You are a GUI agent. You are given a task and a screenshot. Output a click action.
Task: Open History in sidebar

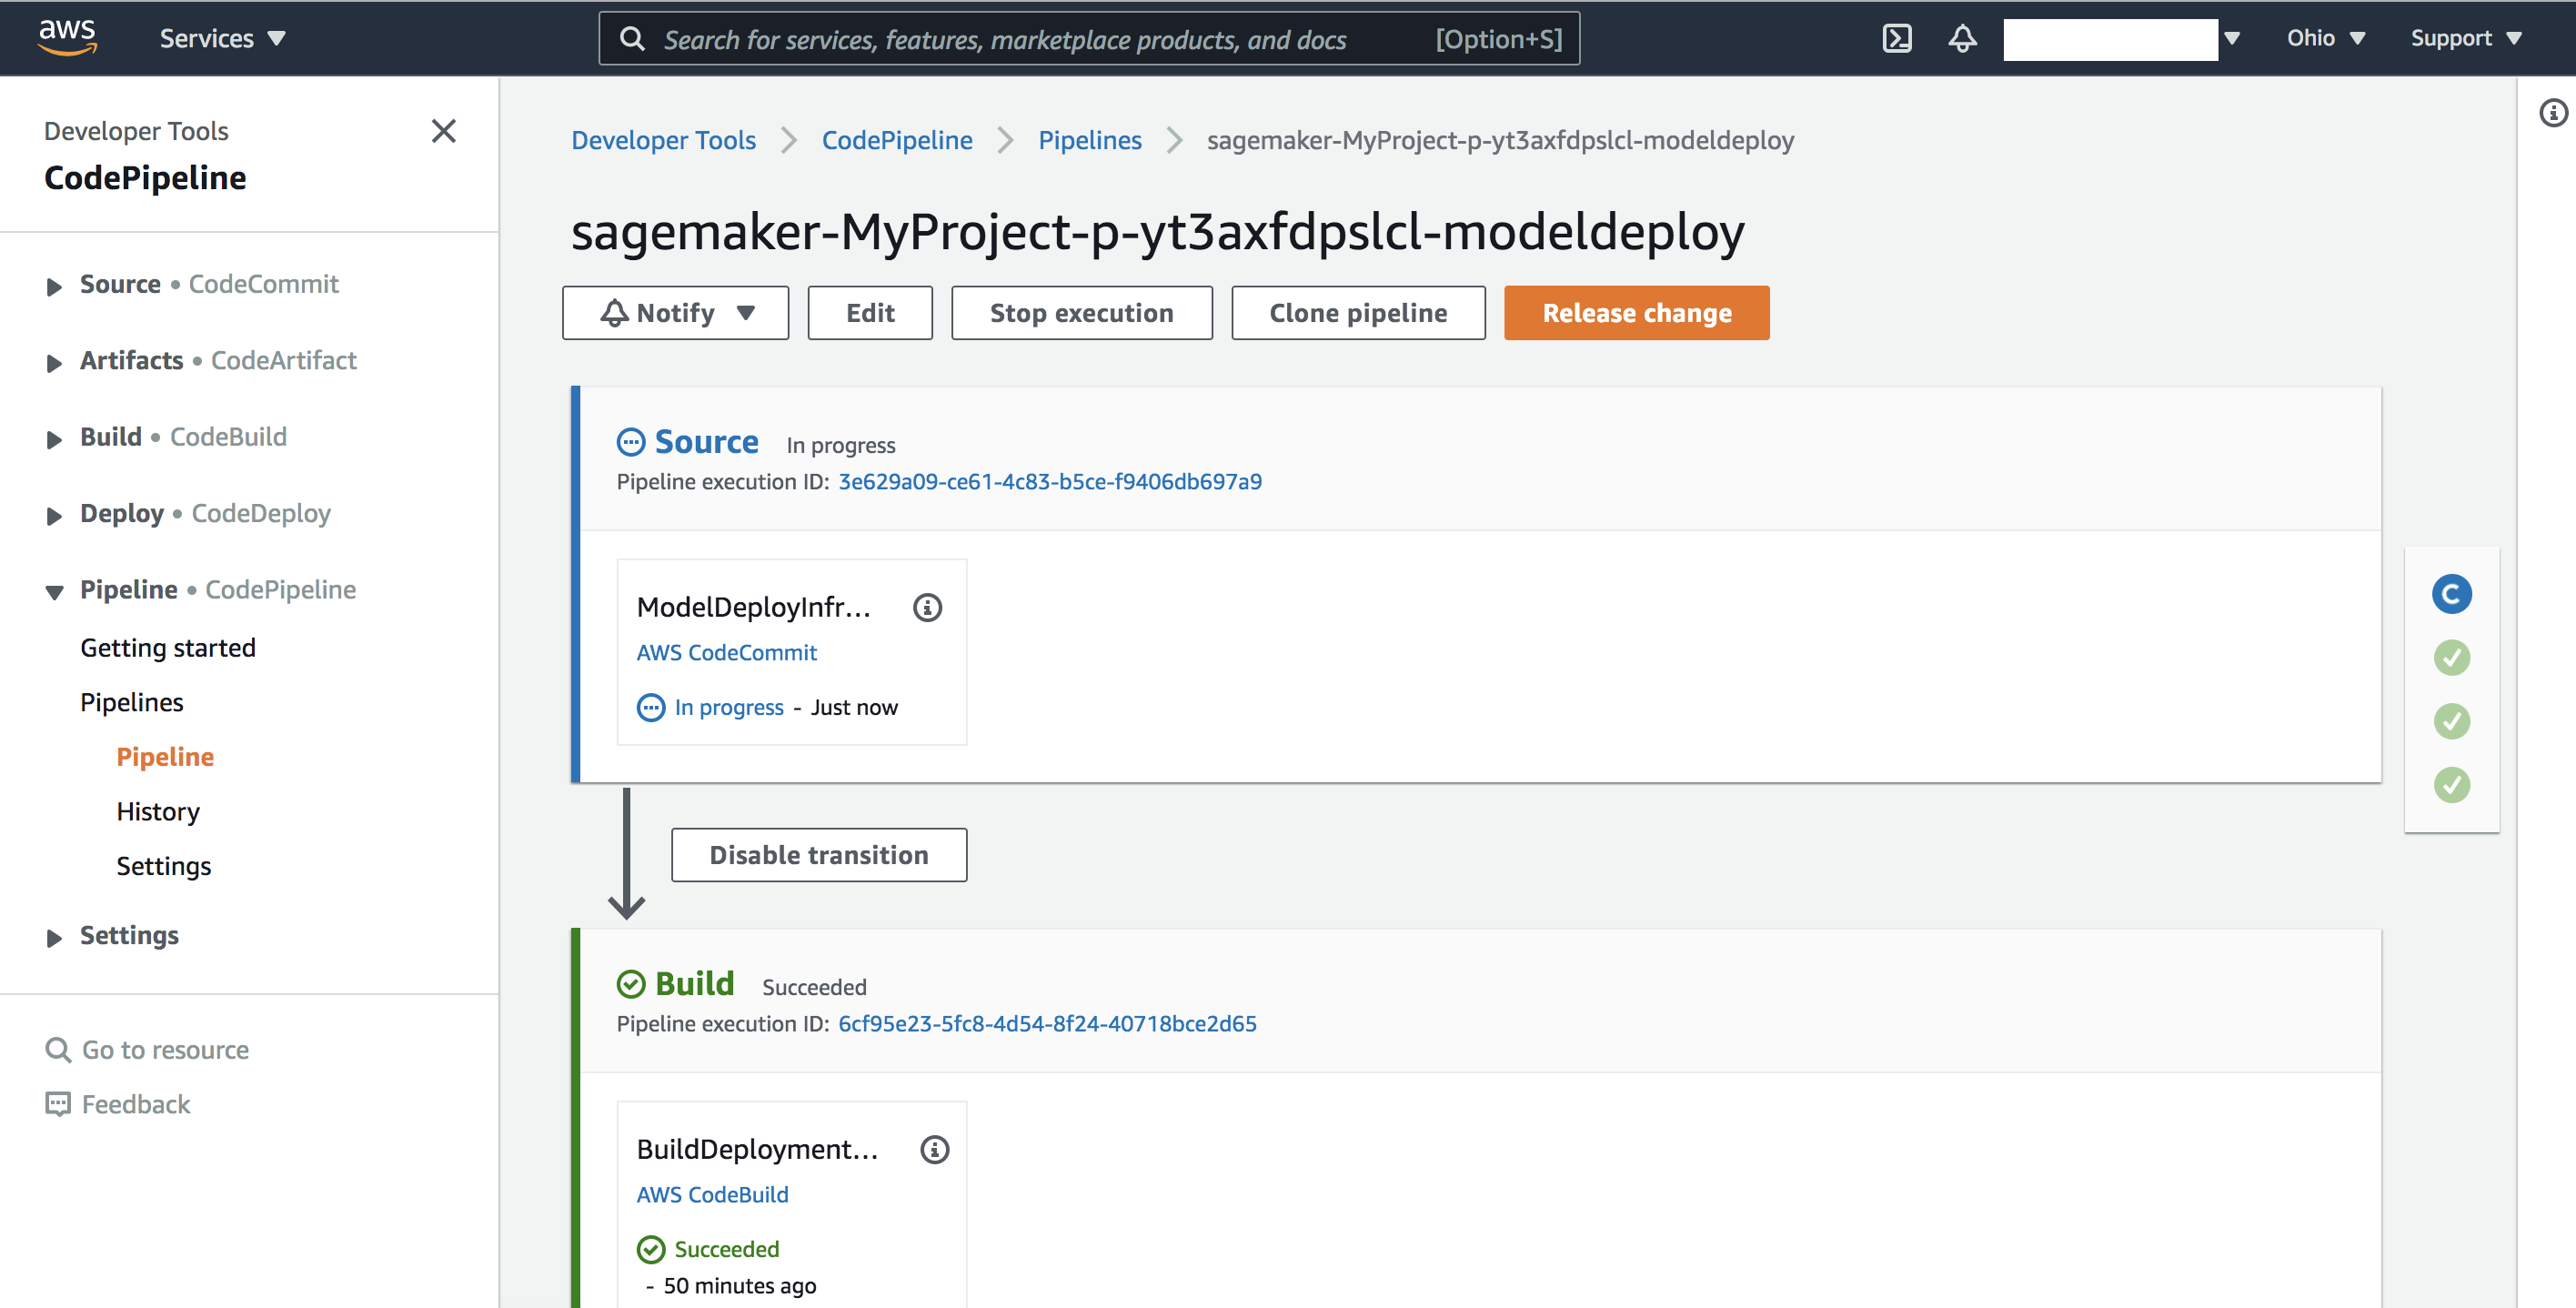[x=158, y=811]
